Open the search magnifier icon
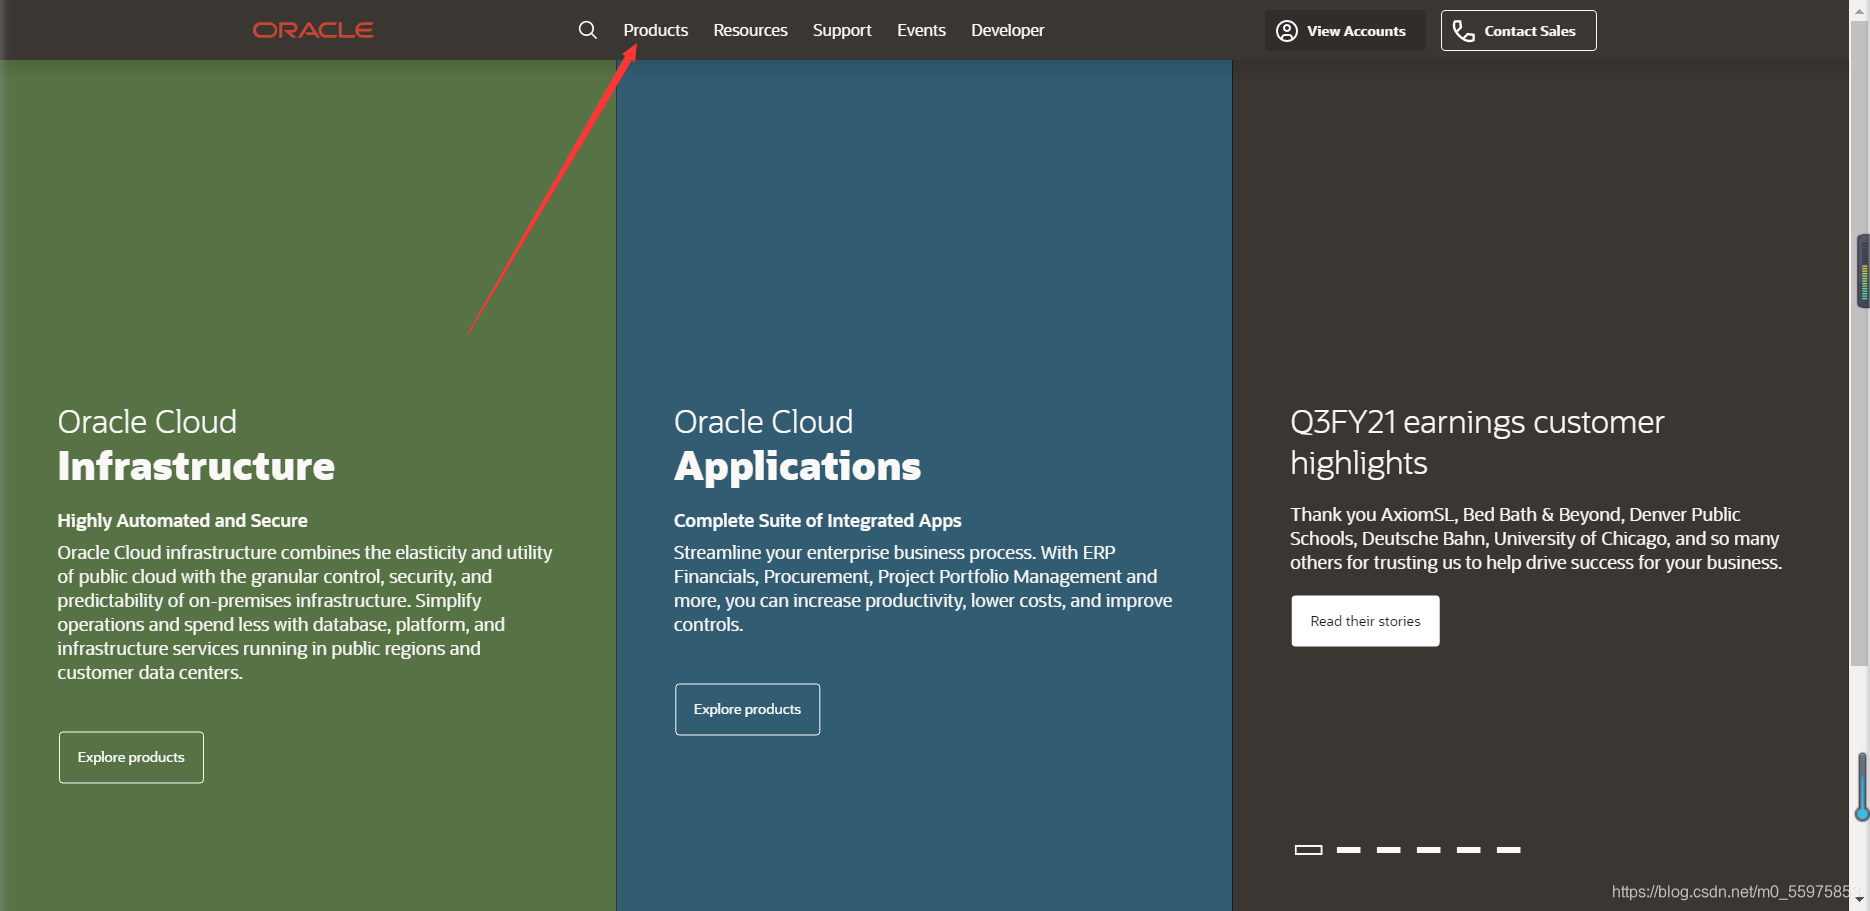Image resolution: width=1870 pixels, height=911 pixels. coord(588,30)
